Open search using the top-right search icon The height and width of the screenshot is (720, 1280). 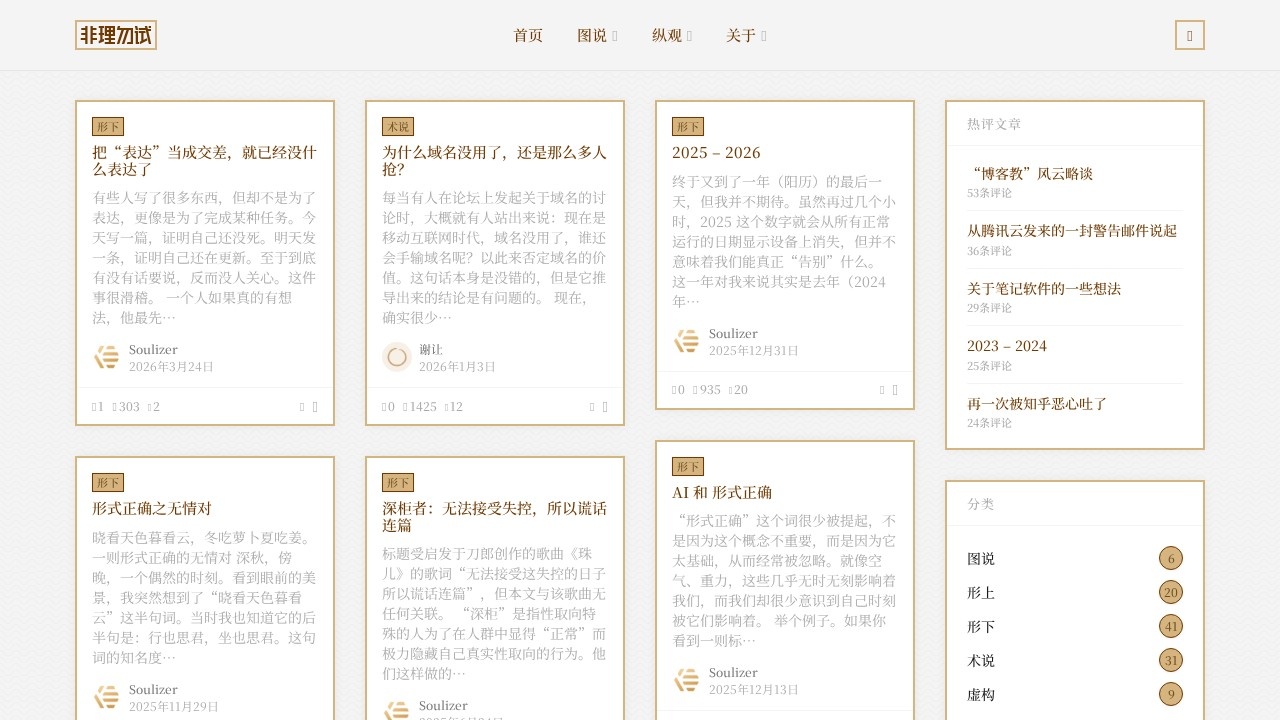1190,34
